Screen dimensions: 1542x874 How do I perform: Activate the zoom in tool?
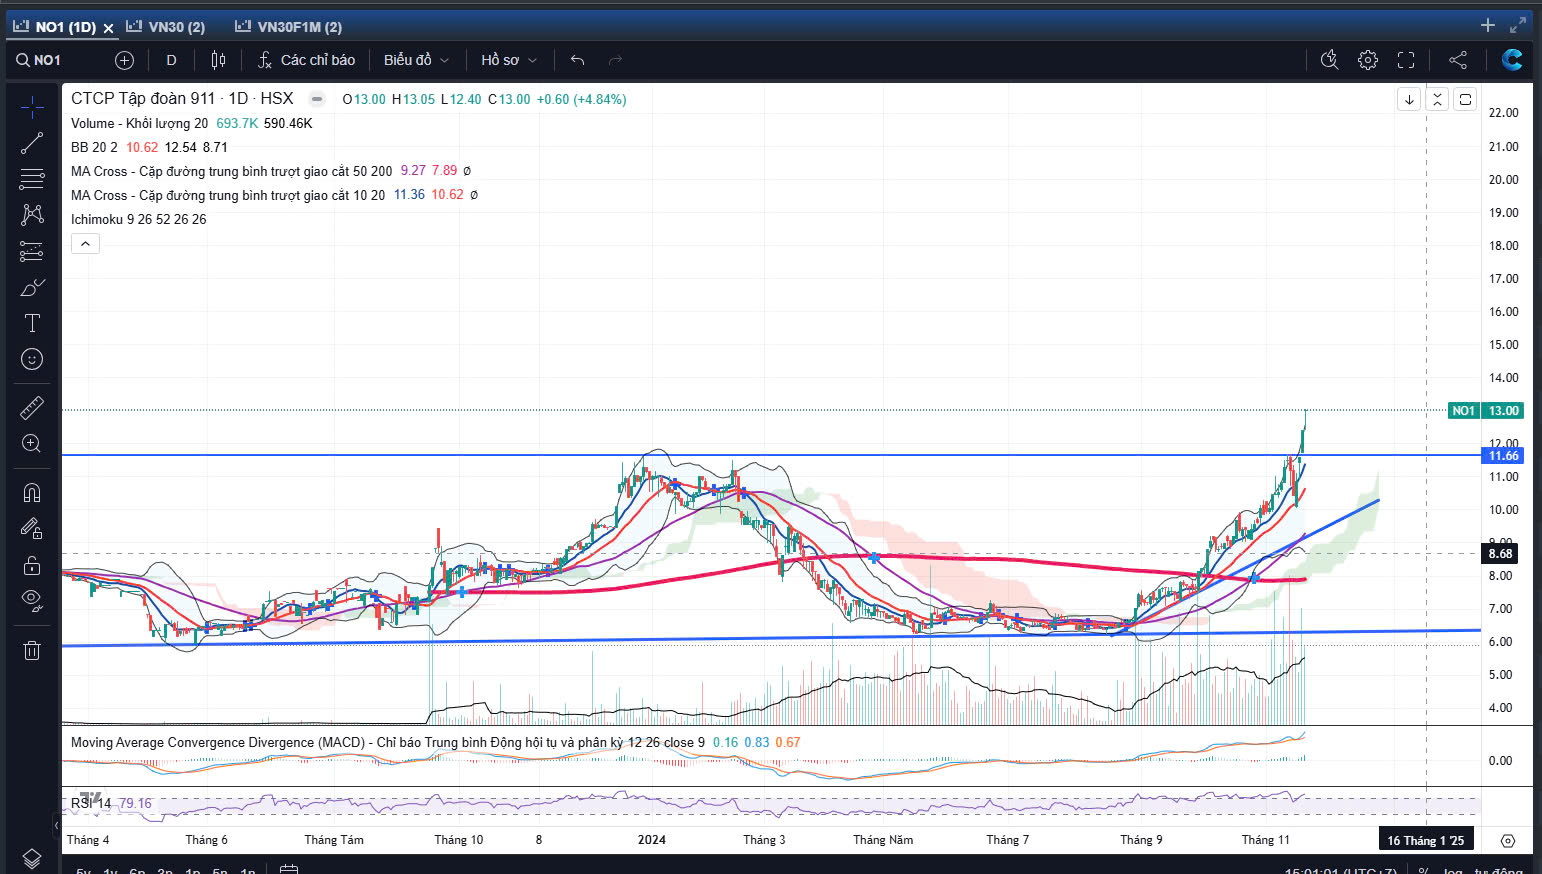pyautogui.click(x=32, y=443)
